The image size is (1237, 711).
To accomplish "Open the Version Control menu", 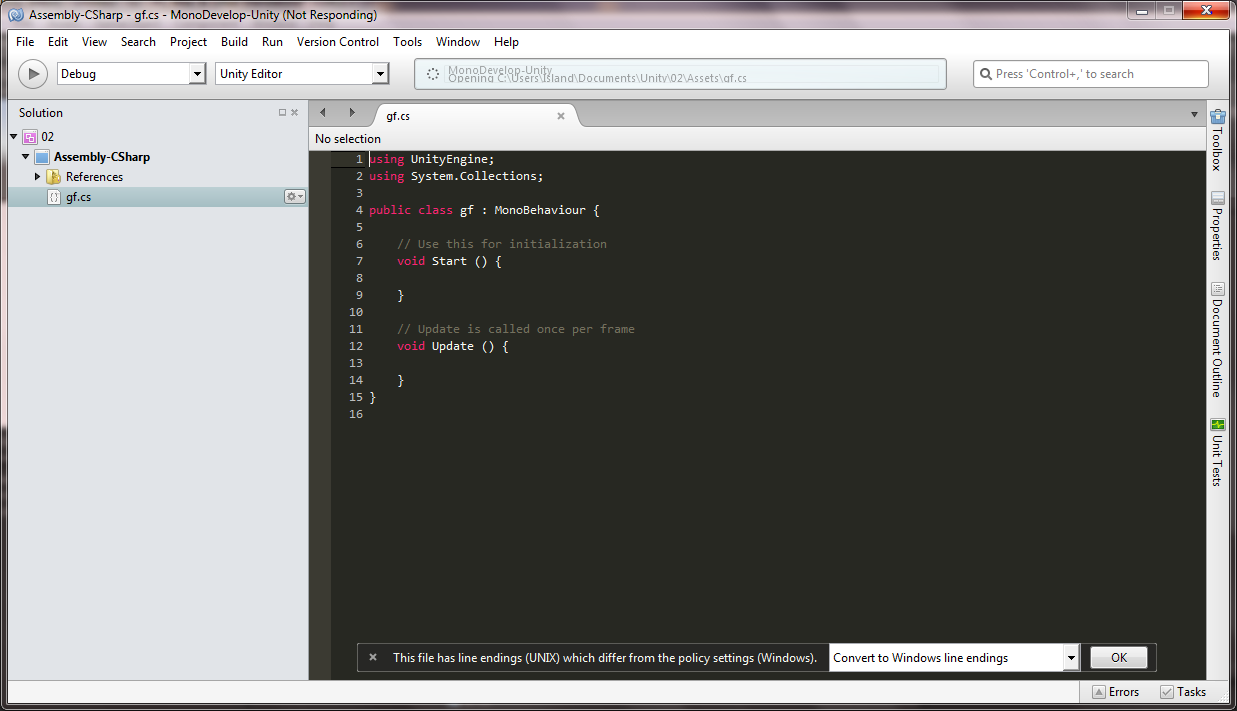I will tap(338, 42).
